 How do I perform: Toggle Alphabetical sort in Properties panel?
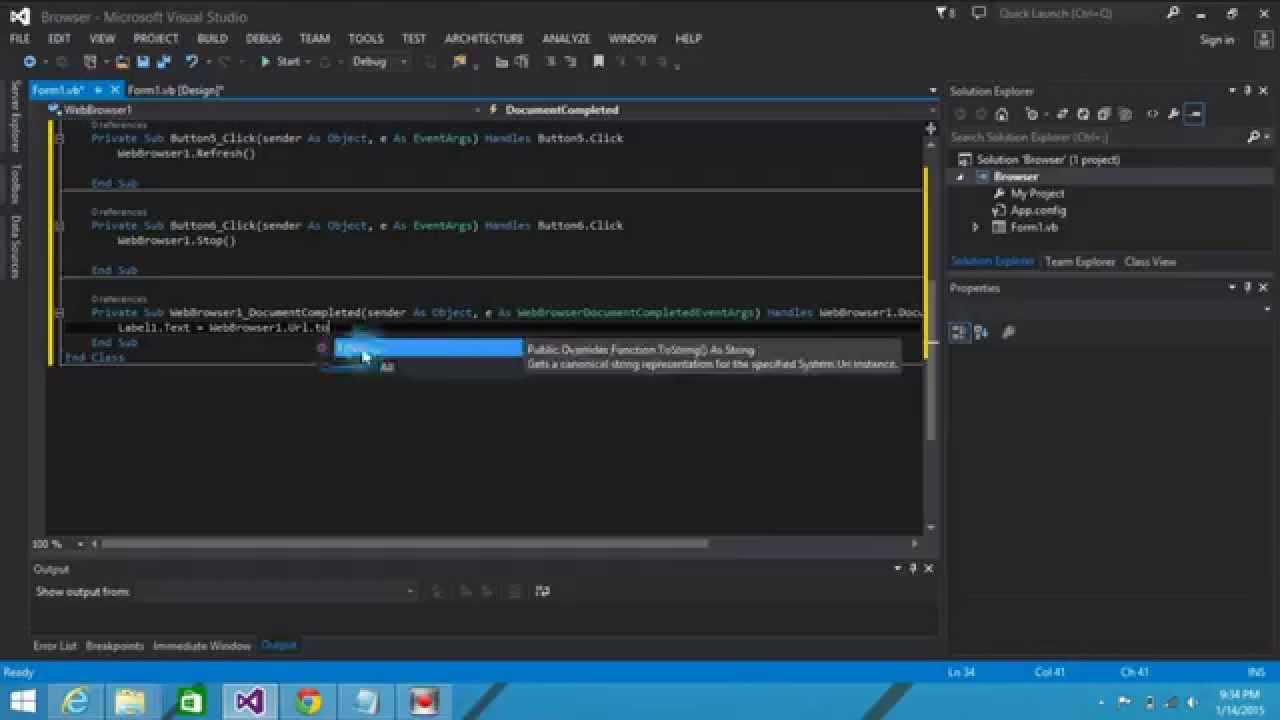point(980,333)
